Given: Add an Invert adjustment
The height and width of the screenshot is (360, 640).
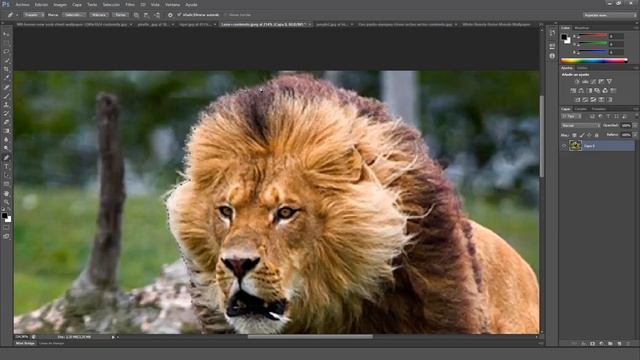Looking at the screenshot, I should [577, 100].
